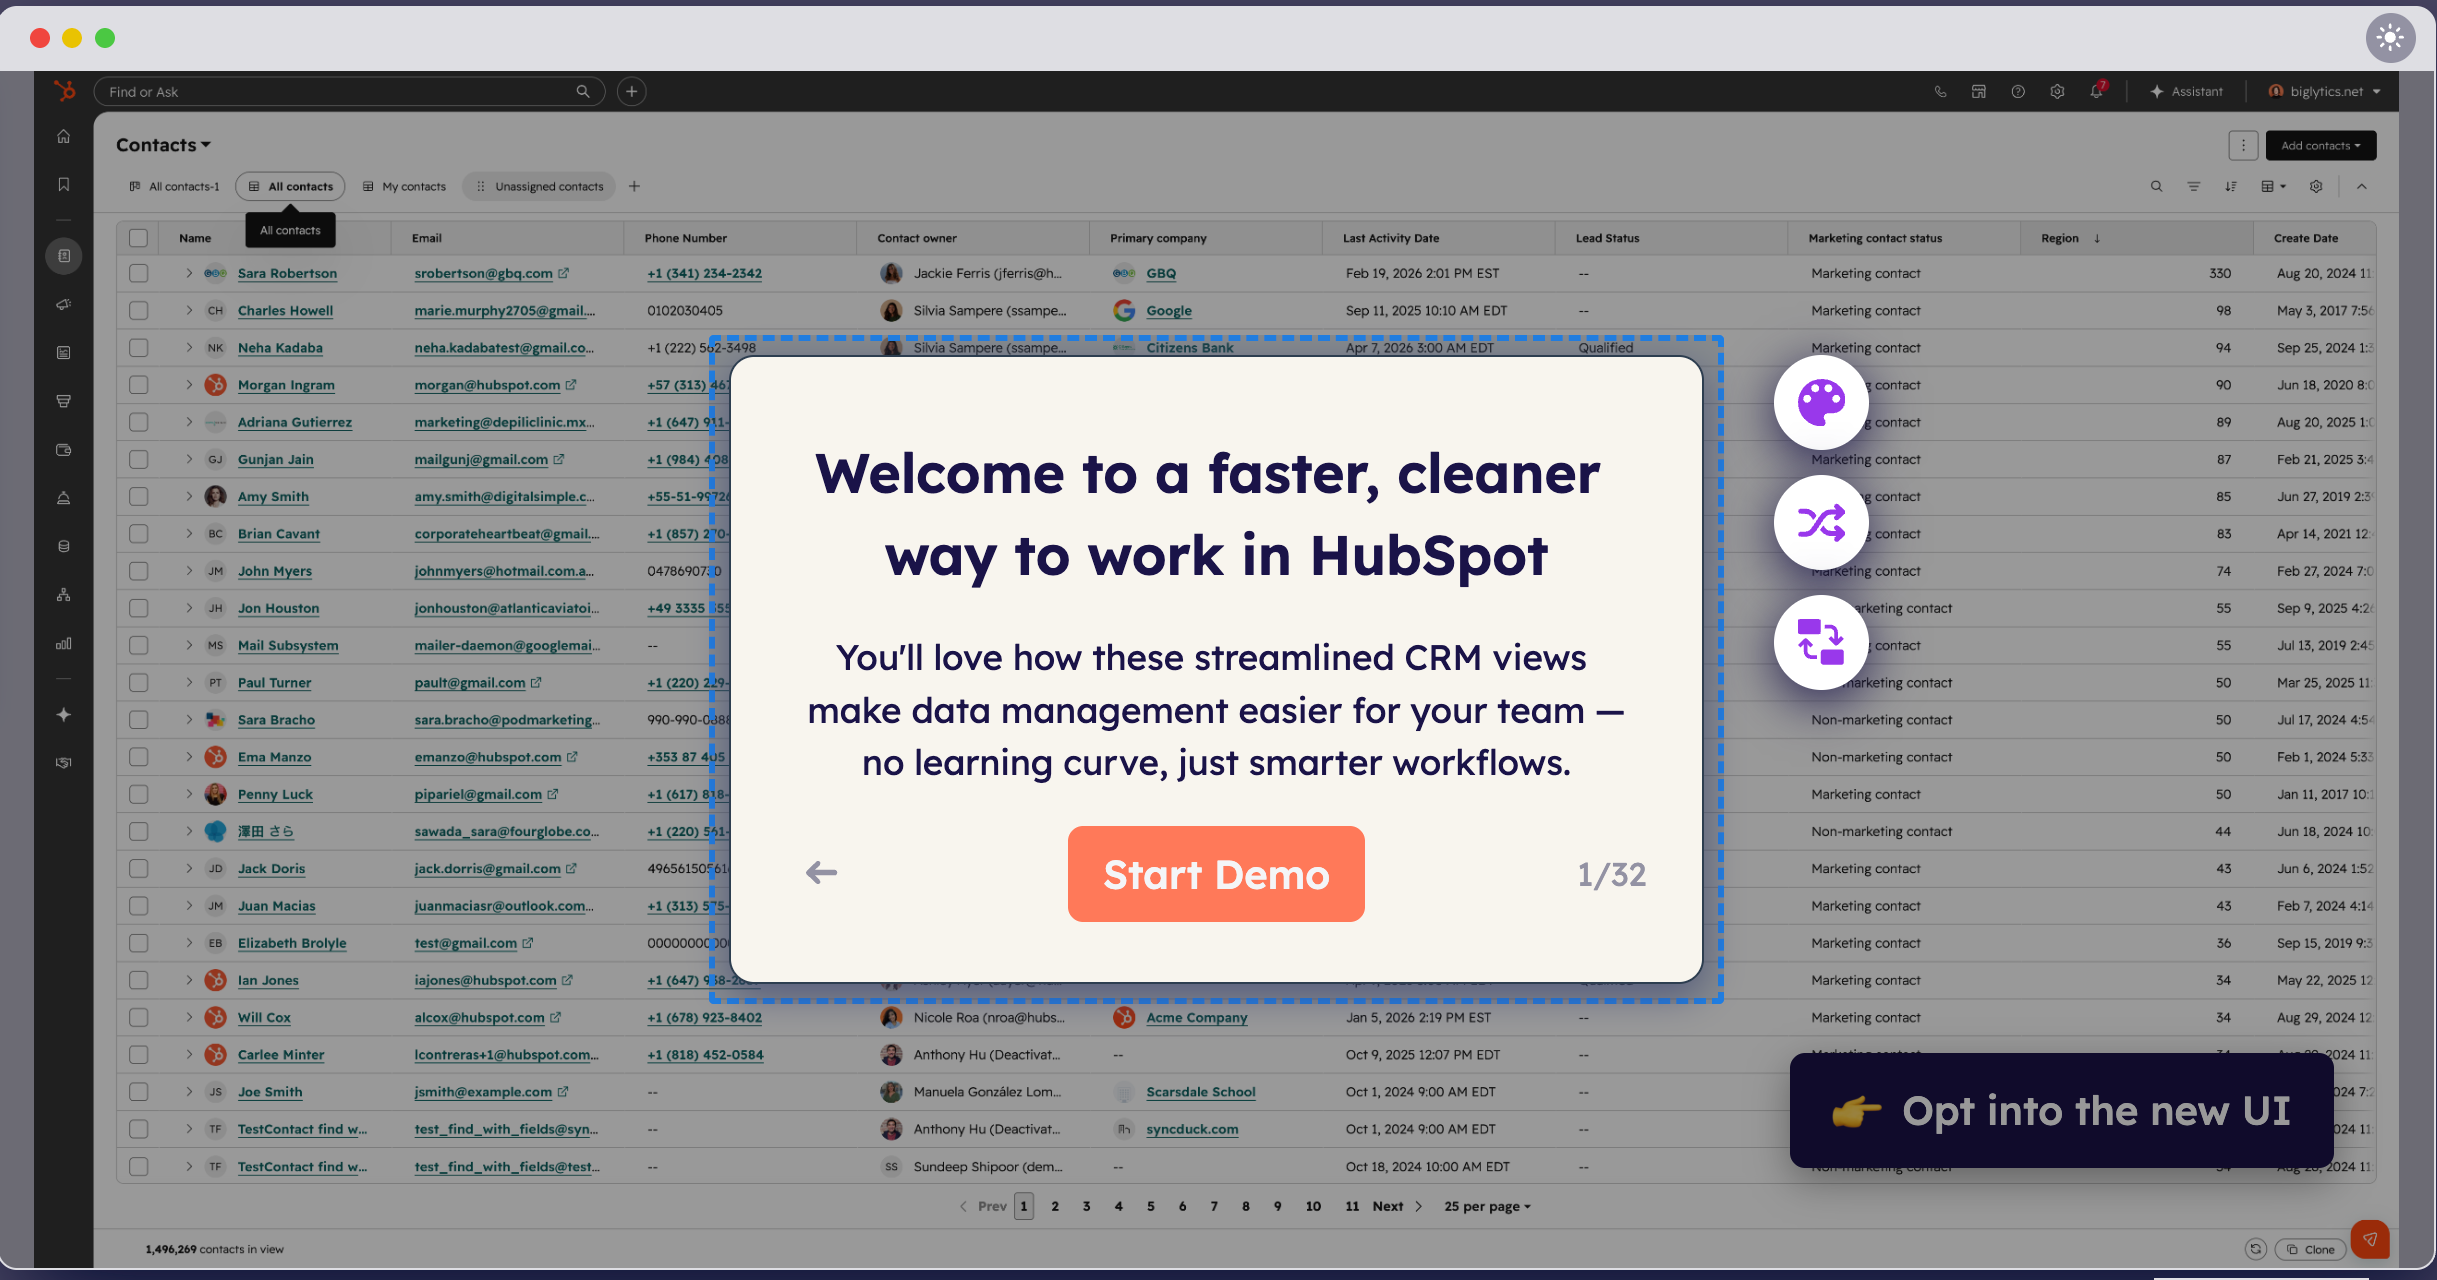Click the swap translate round button
This screenshot has width=2437, height=1280.
1821,642
